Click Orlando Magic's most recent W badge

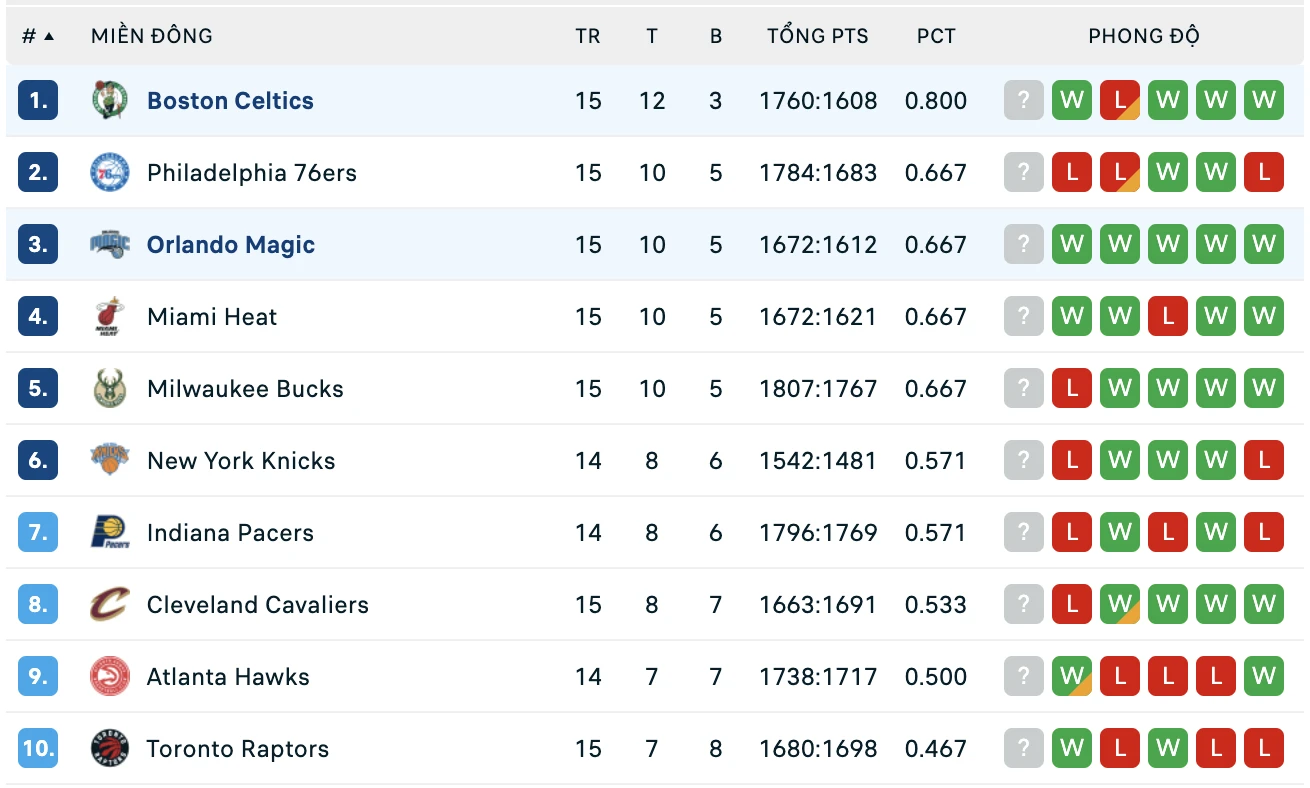(x=1071, y=244)
